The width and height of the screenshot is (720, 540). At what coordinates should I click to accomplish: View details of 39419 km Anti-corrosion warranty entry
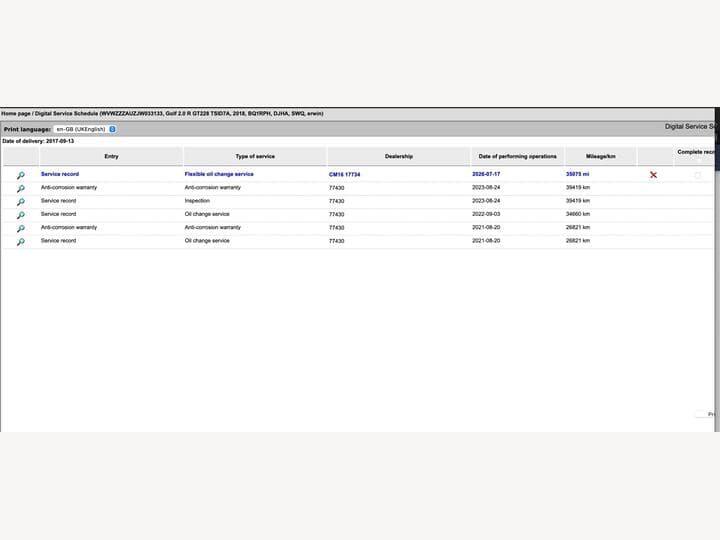pos(21,188)
